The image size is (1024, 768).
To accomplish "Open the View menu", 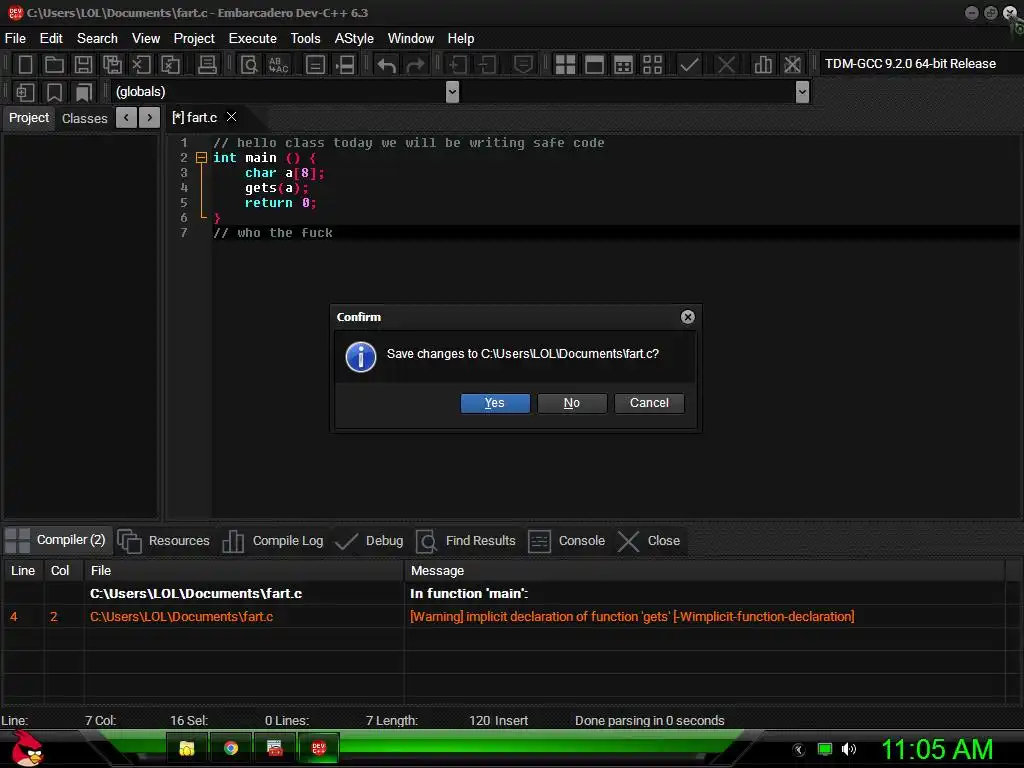I will pyautogui.click(x=146, y=39).
